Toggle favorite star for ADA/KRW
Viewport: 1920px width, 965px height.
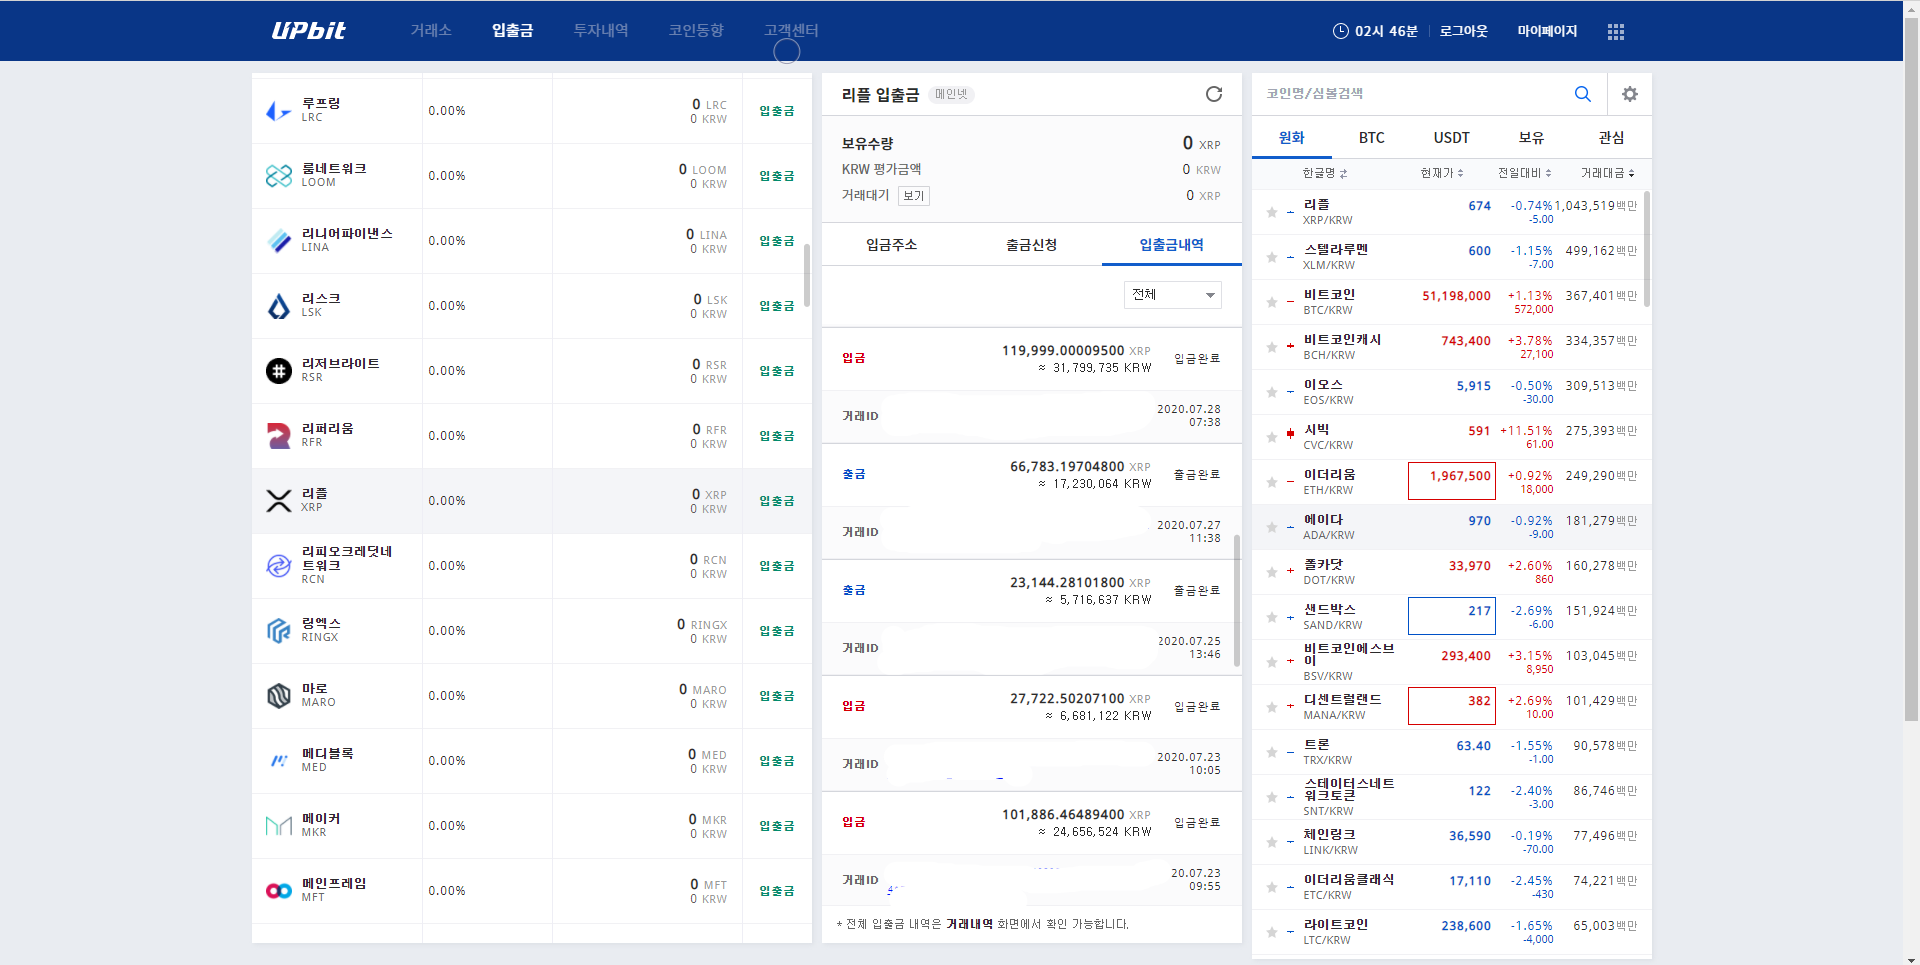(1272, 527)
